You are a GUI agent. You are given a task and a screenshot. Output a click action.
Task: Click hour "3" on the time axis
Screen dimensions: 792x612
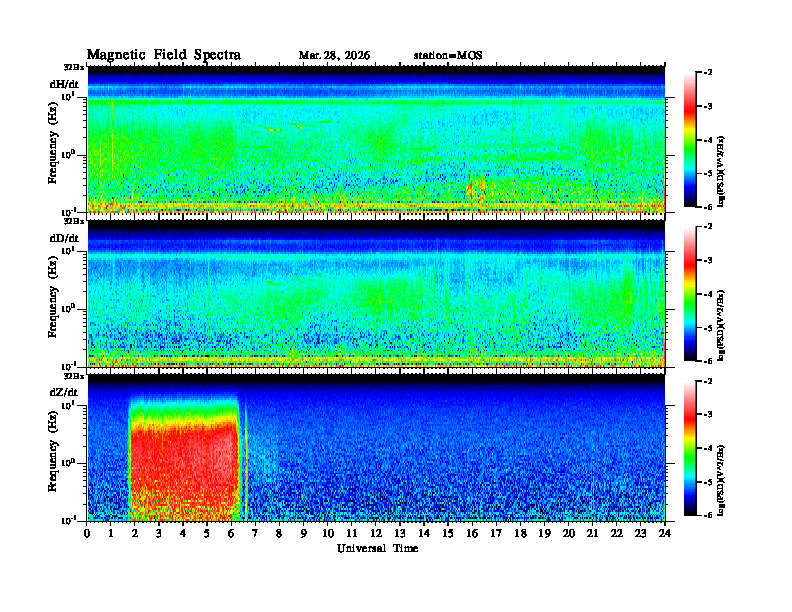pos(159,533)
